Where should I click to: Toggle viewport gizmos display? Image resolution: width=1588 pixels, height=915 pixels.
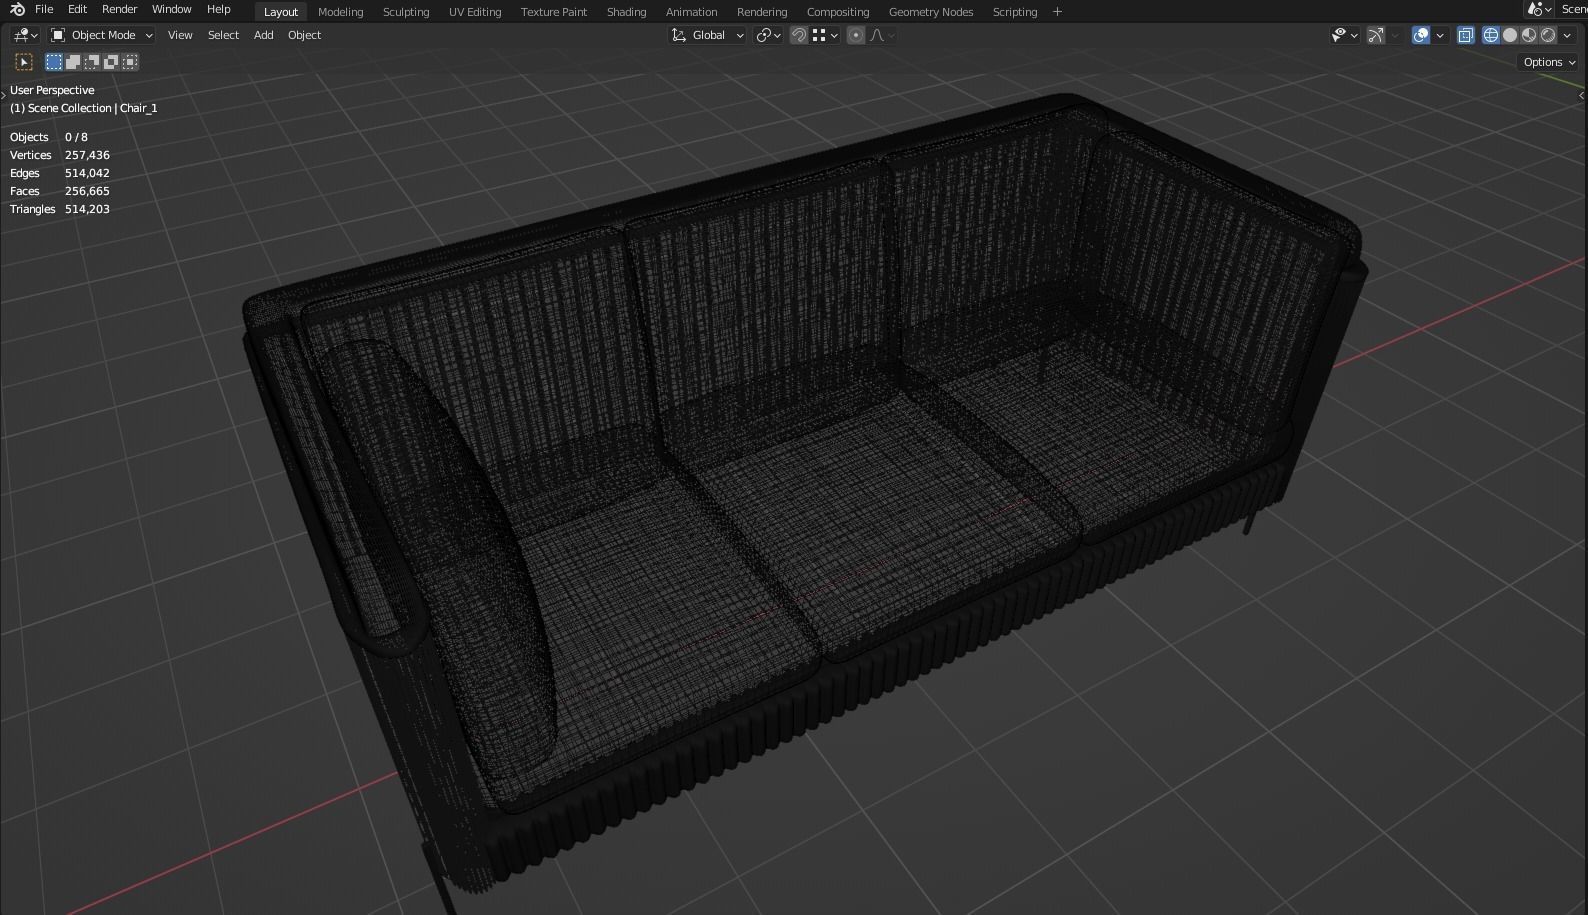coord(1376,35)
